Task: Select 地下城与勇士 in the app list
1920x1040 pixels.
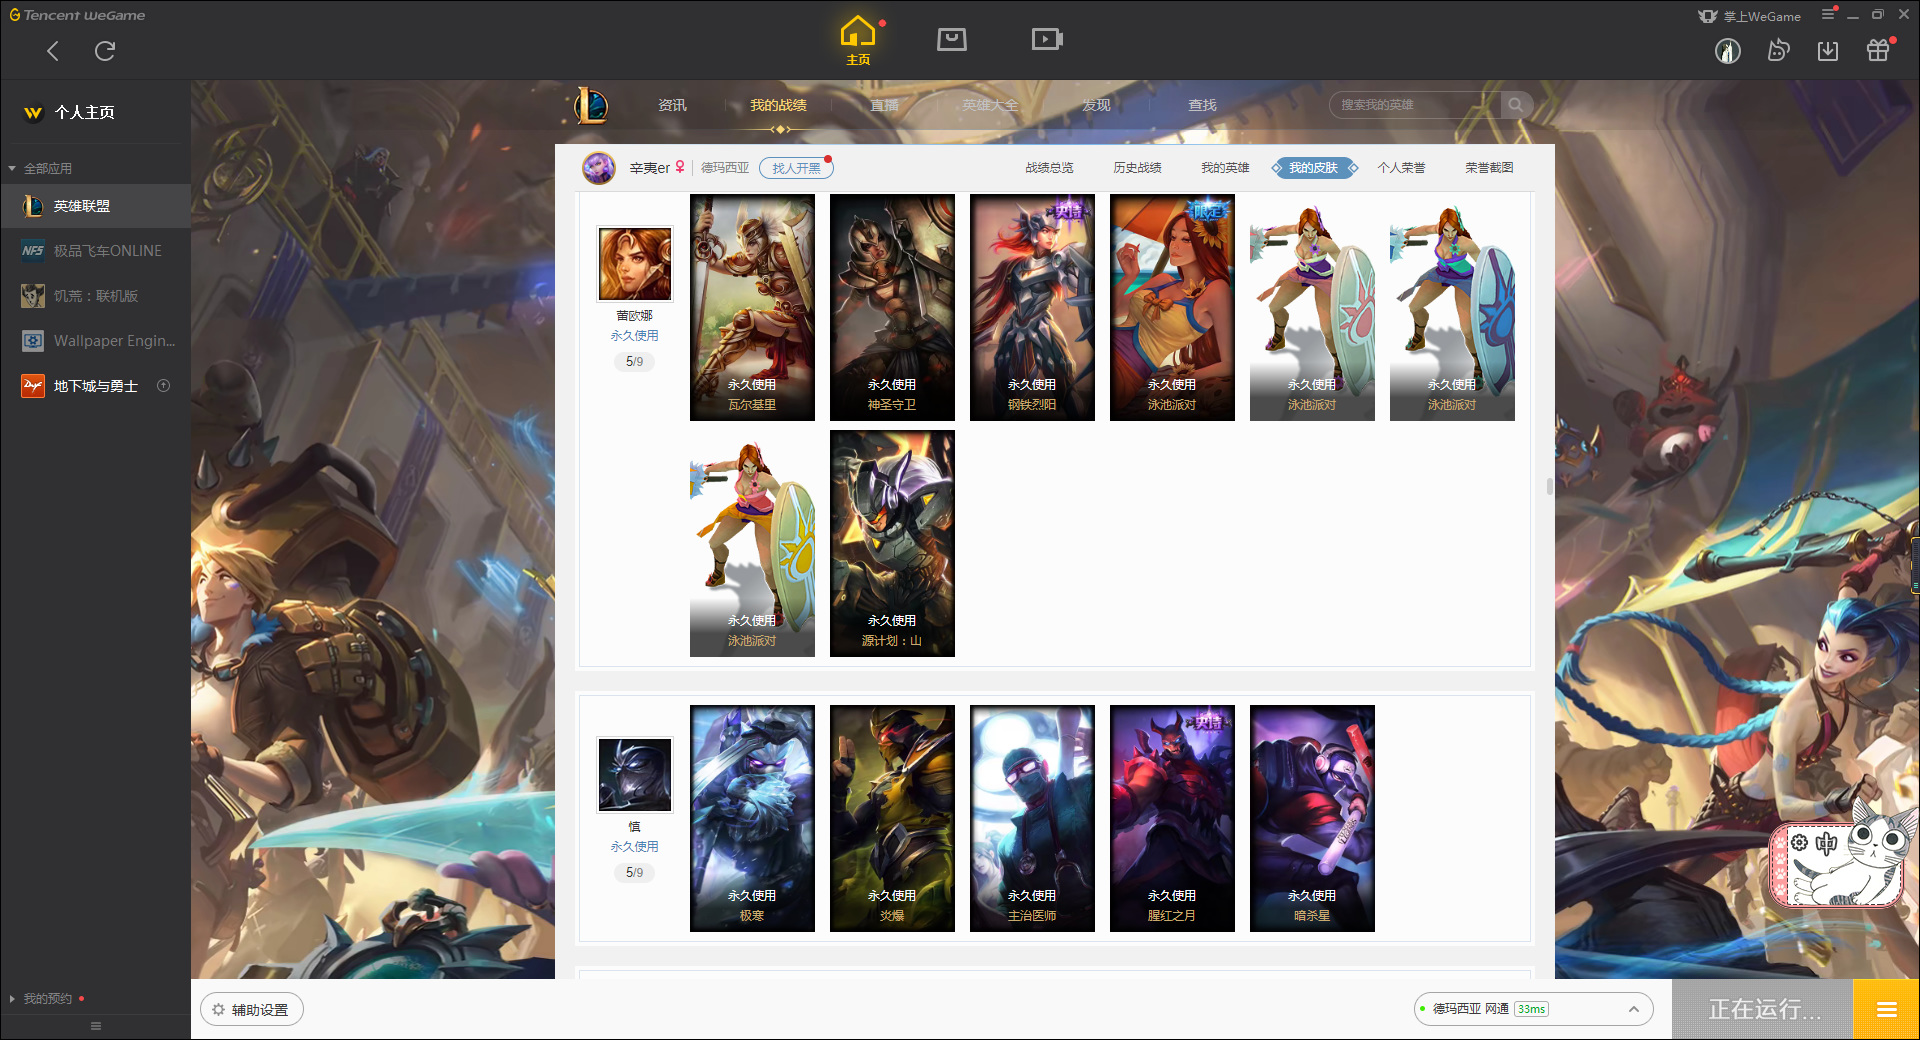Action: (95, 386)
